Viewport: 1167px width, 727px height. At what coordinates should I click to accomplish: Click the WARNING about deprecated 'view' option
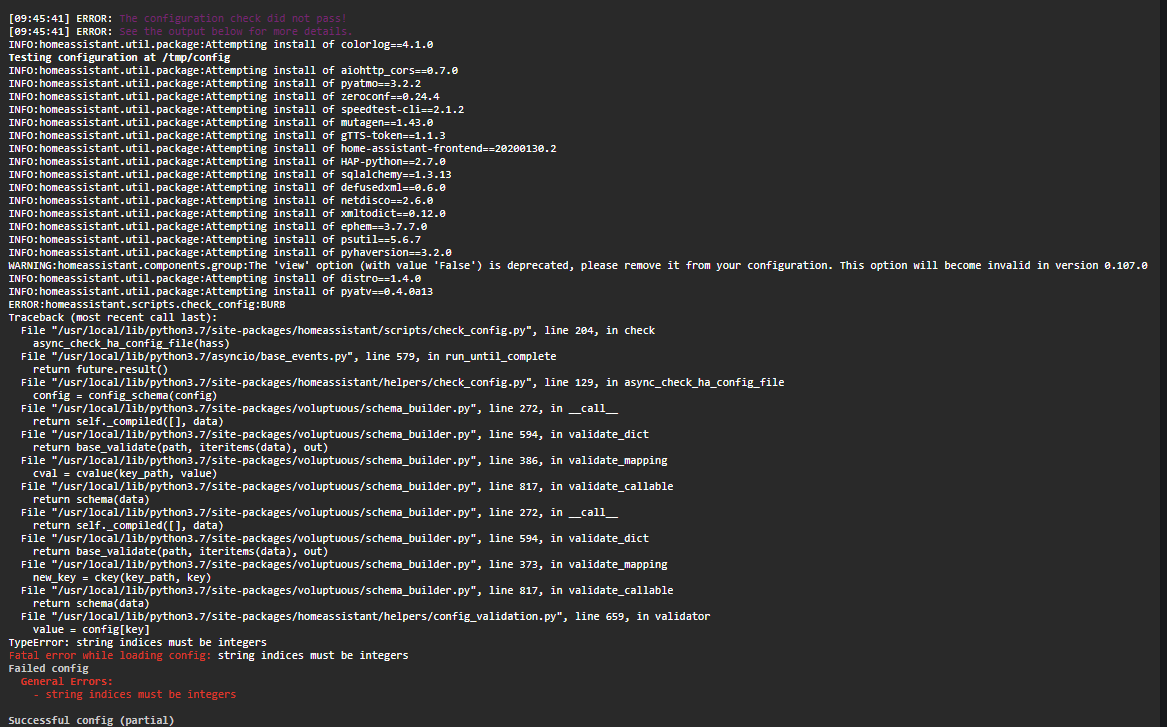[x=578, y=265]
